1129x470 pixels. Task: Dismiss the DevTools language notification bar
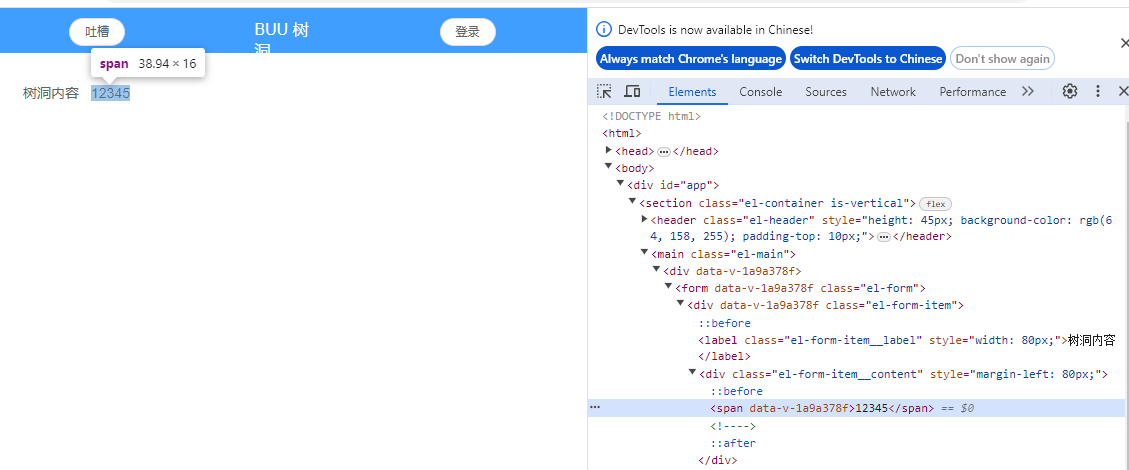coord(1123,43)
